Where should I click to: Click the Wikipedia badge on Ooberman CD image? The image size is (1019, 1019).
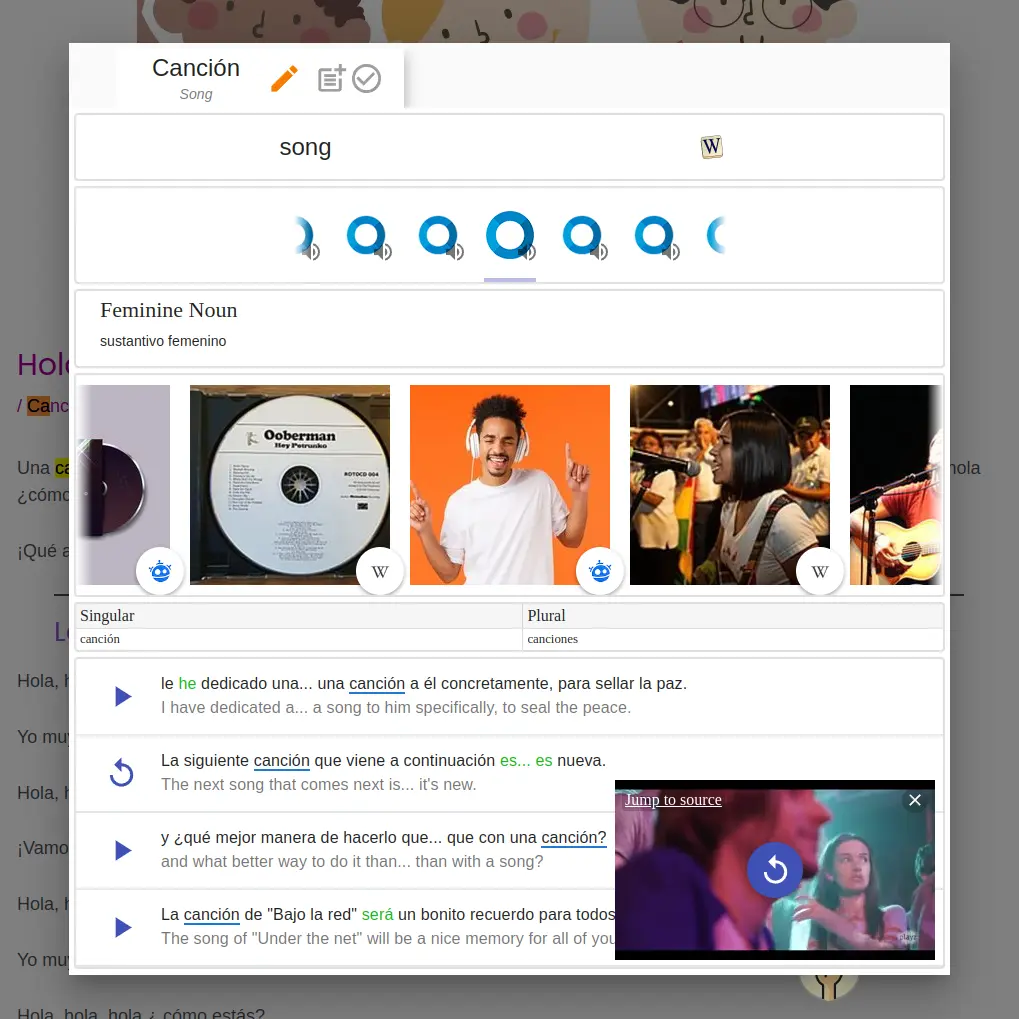tap(380, 572)
